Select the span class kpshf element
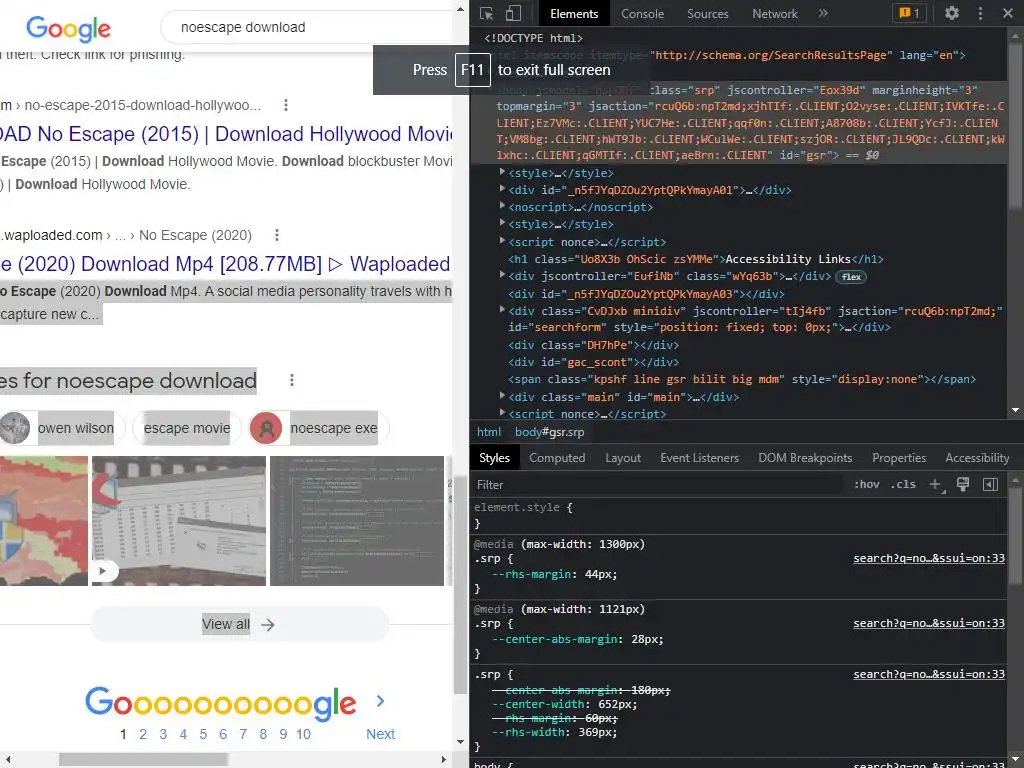 [742, 379]
